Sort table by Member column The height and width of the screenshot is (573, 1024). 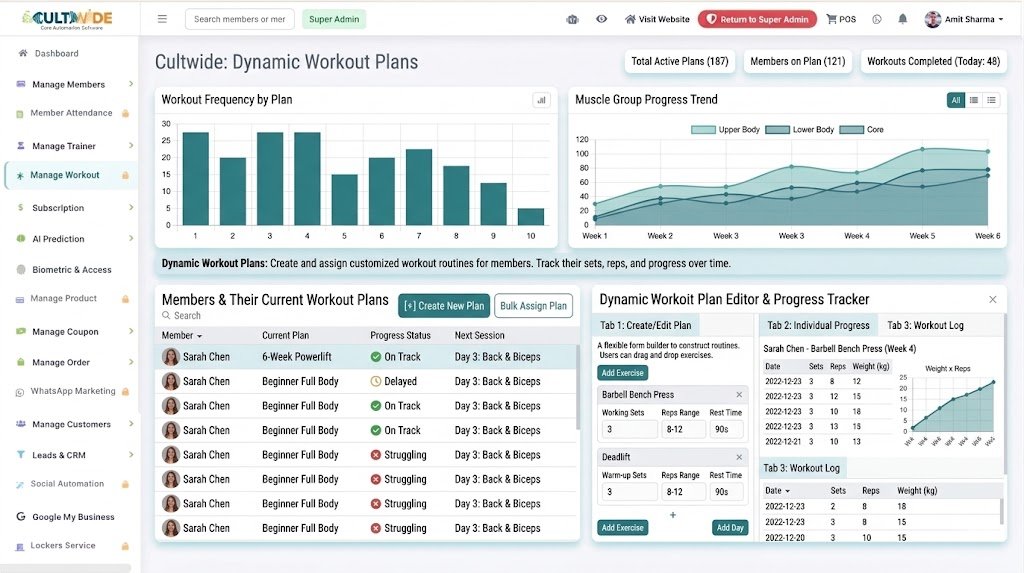click(182, 335)
